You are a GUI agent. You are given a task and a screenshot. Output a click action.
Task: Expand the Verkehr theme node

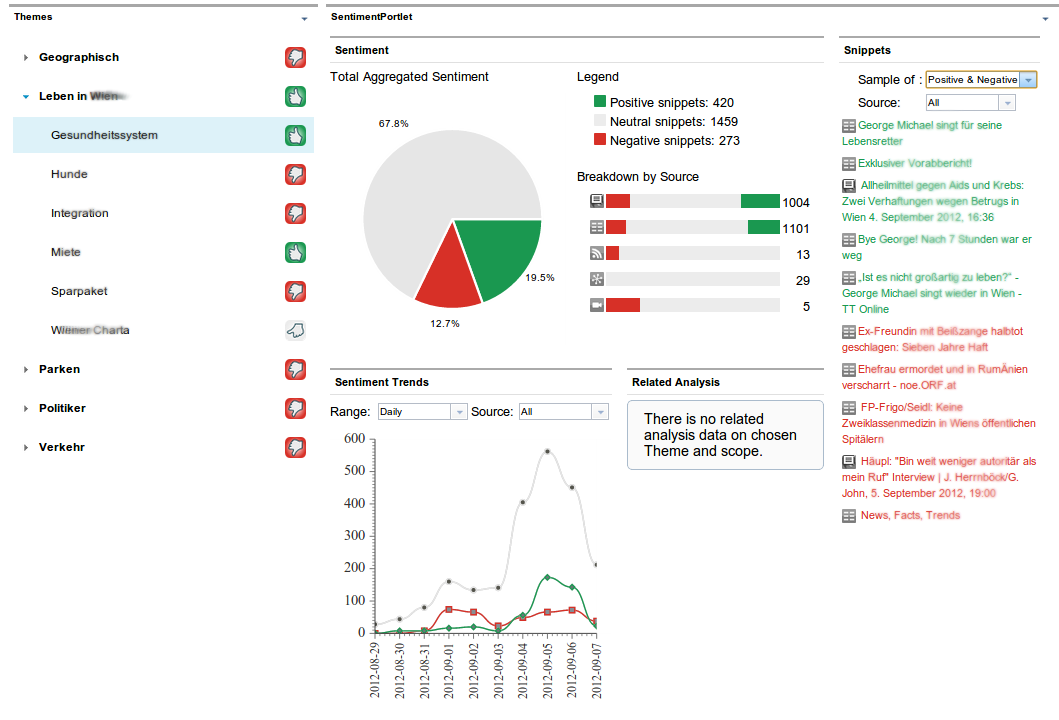(26, 448)
